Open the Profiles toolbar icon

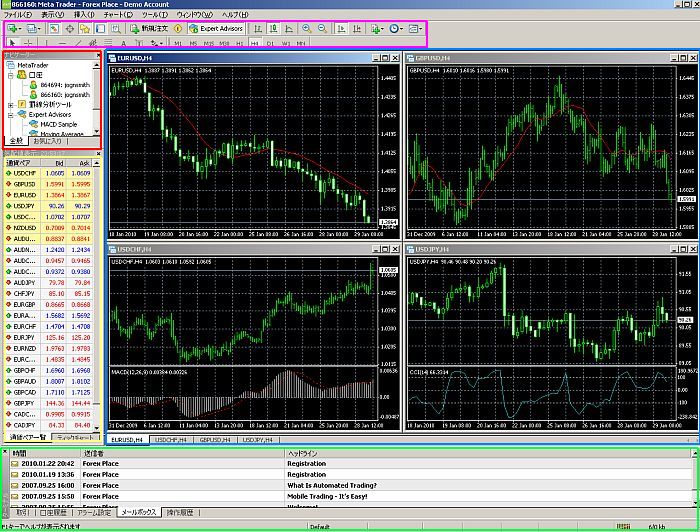coord(33,29)
